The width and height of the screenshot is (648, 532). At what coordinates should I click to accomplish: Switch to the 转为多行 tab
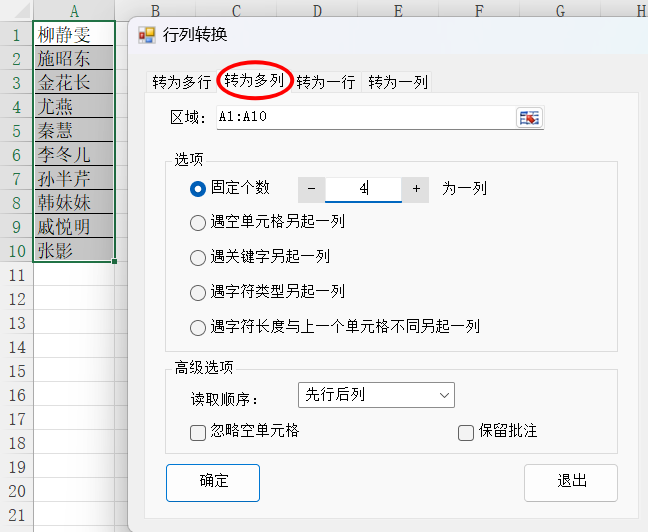(x=181, y=82)
